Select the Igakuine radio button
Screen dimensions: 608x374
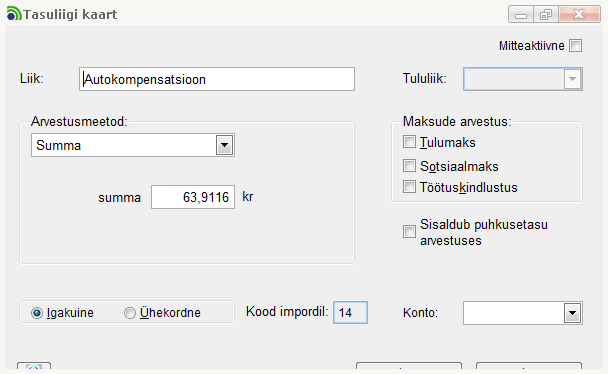(x=37, y=313)
